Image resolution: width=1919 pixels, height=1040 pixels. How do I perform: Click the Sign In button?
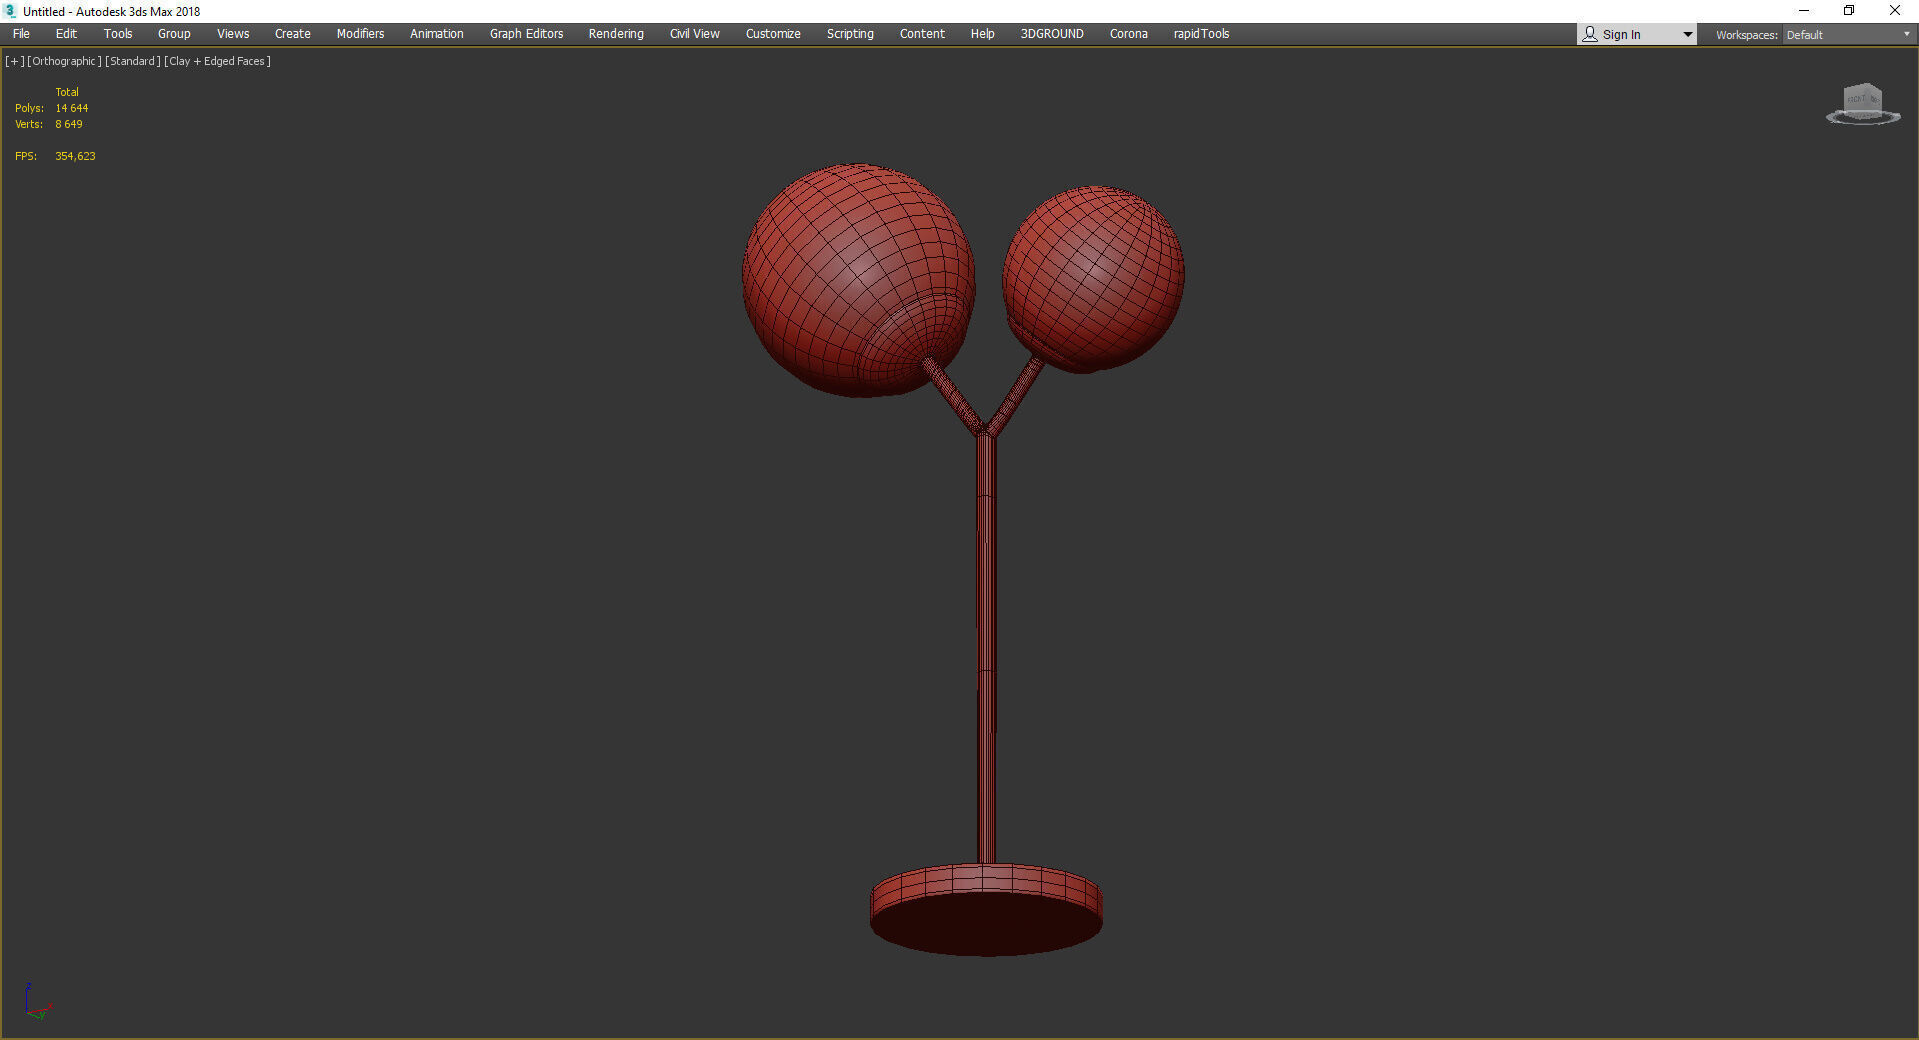tap(1627, 35)
